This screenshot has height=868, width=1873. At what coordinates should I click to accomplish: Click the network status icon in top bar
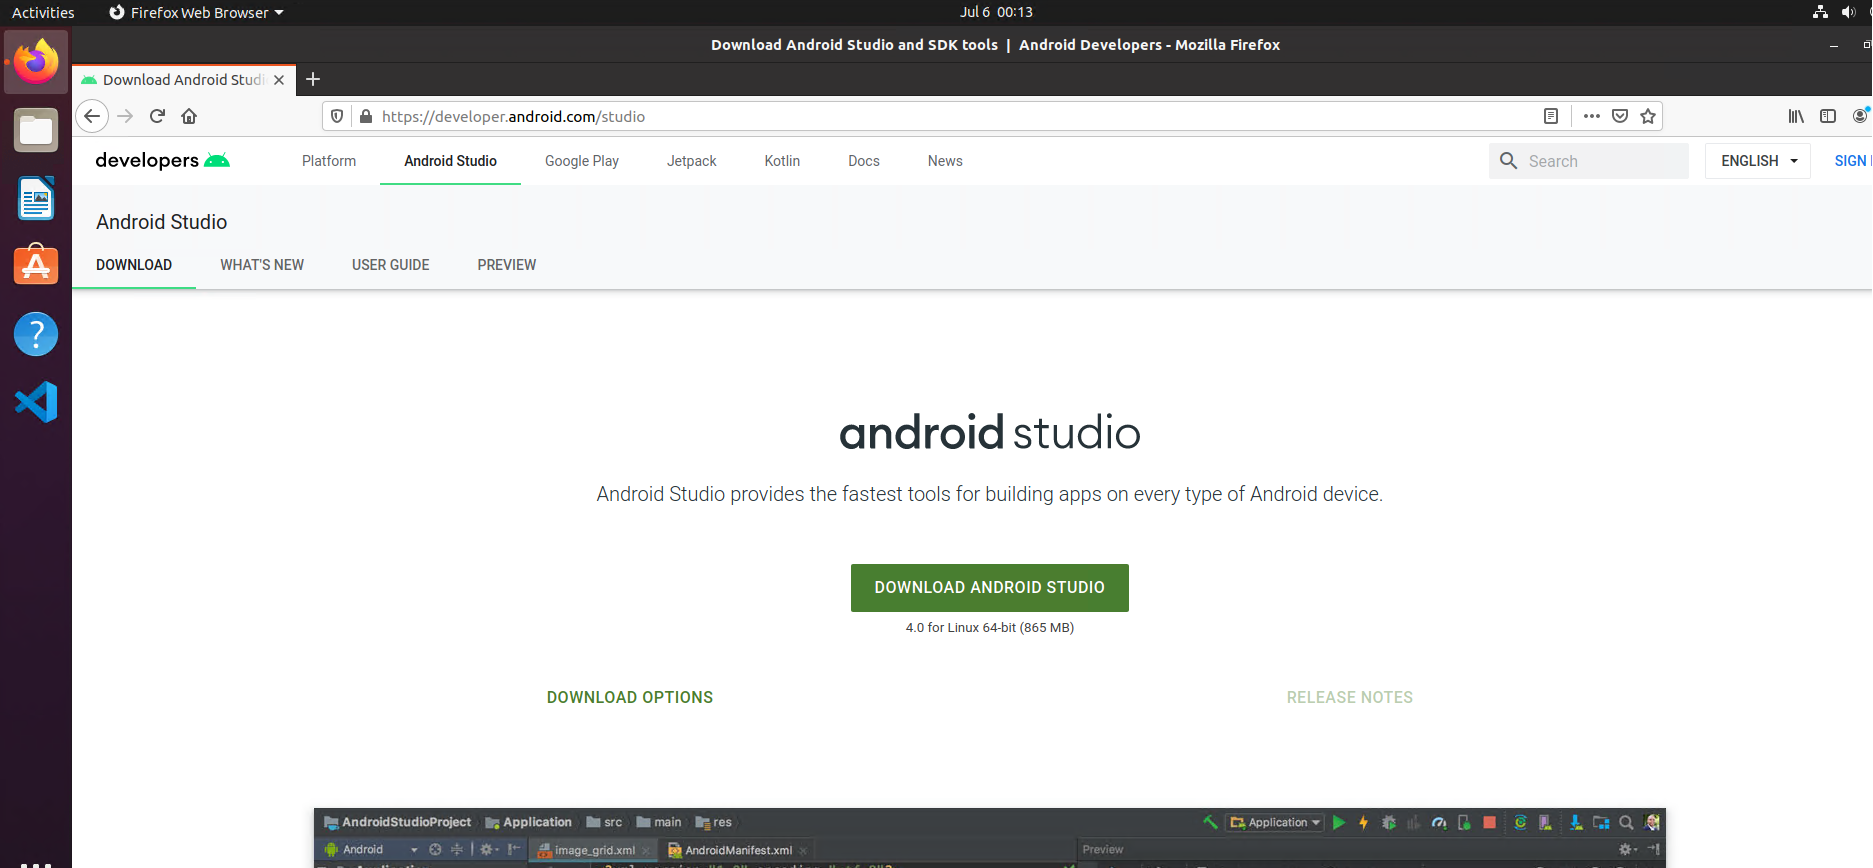pos(1820,12)
